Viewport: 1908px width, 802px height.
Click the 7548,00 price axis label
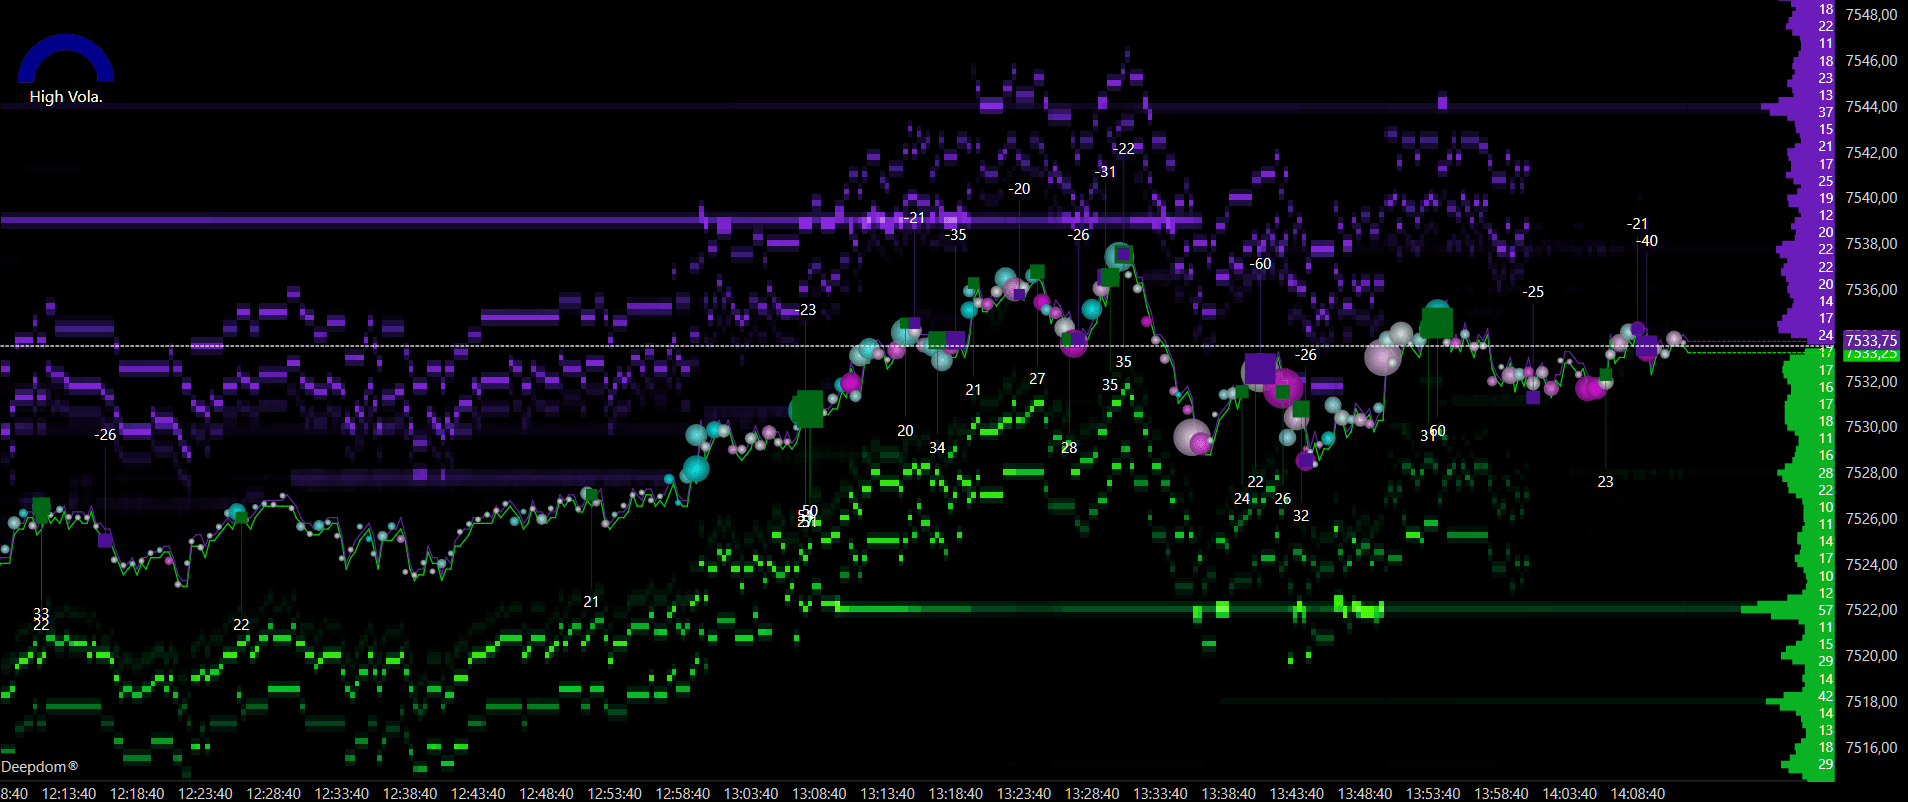1871,15
